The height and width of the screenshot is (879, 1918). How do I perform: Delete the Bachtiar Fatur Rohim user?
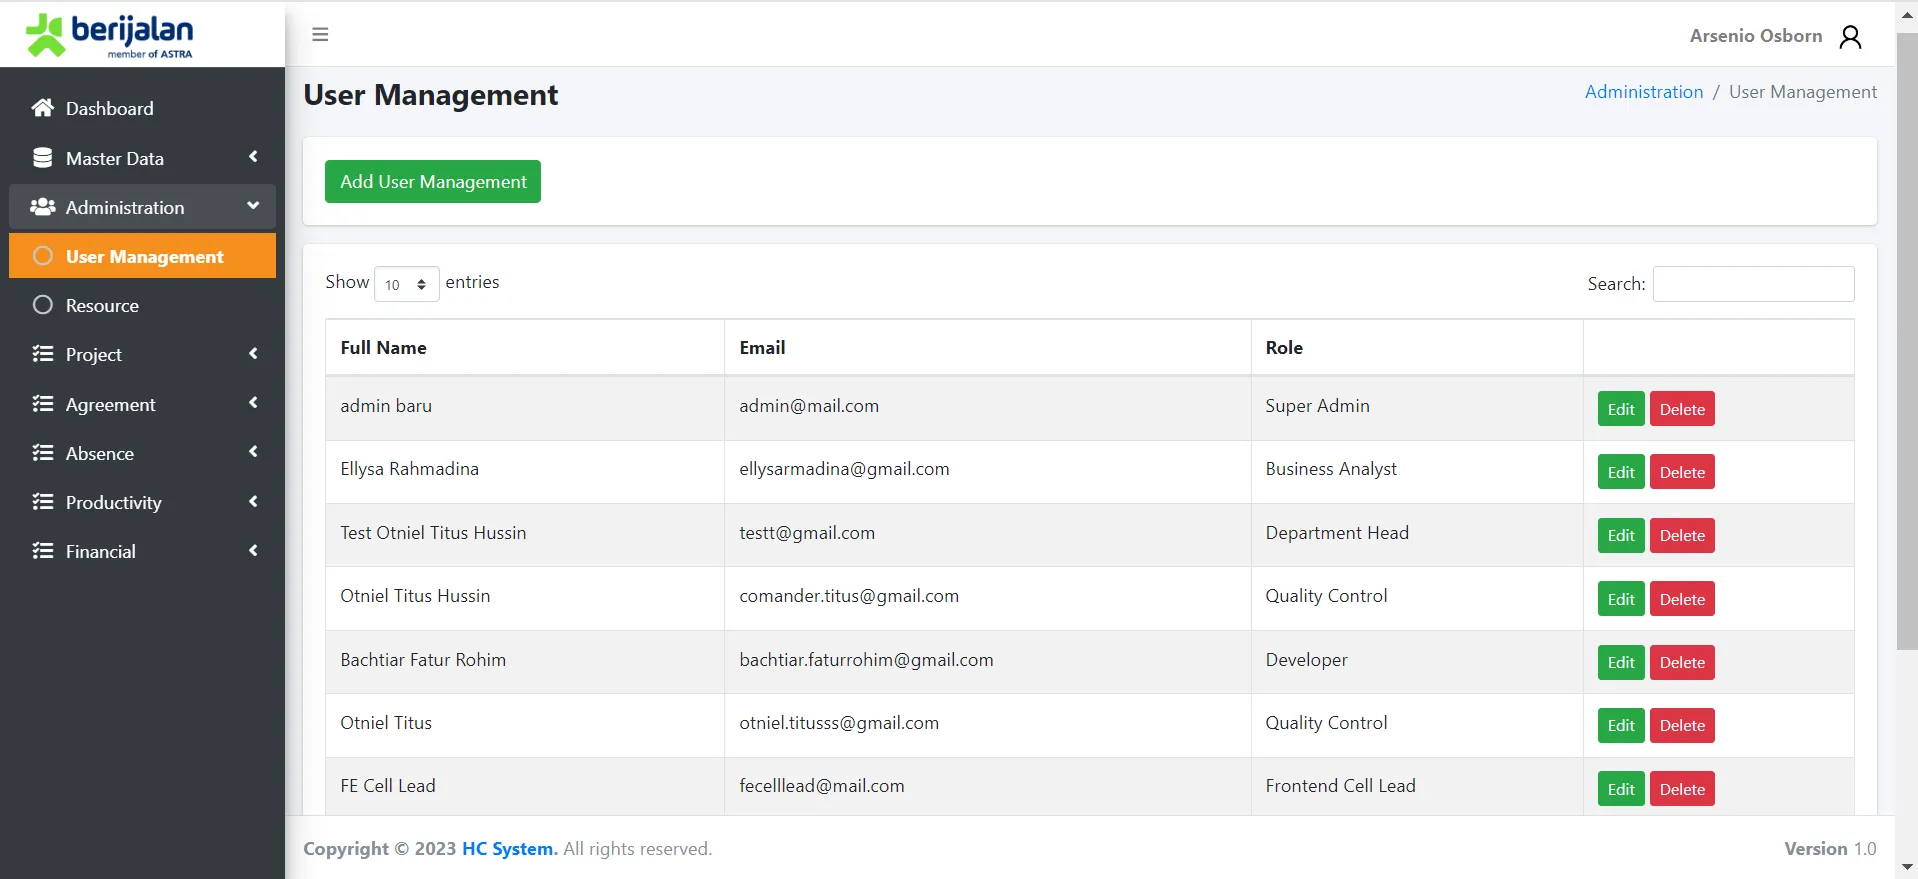(x=1681, y=662)
